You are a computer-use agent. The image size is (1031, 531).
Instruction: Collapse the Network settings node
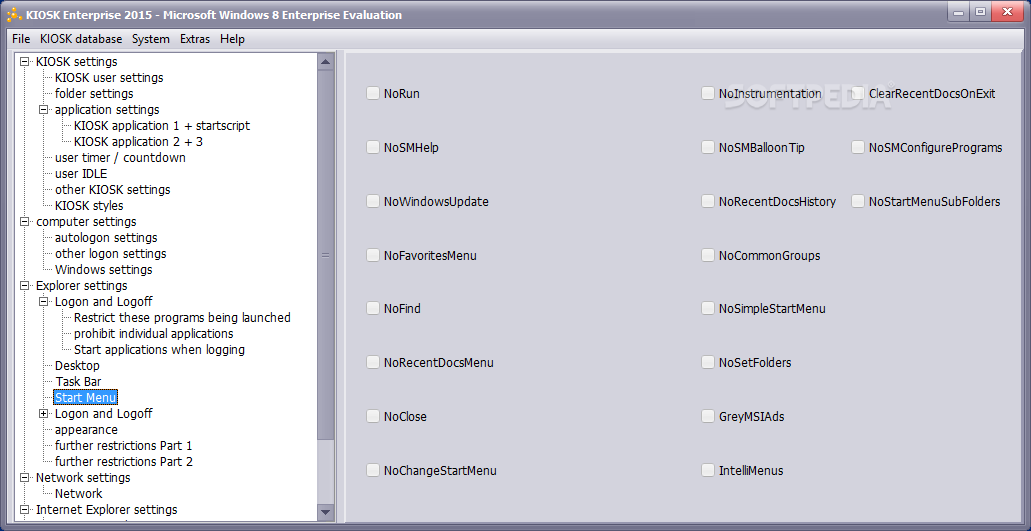25,478
